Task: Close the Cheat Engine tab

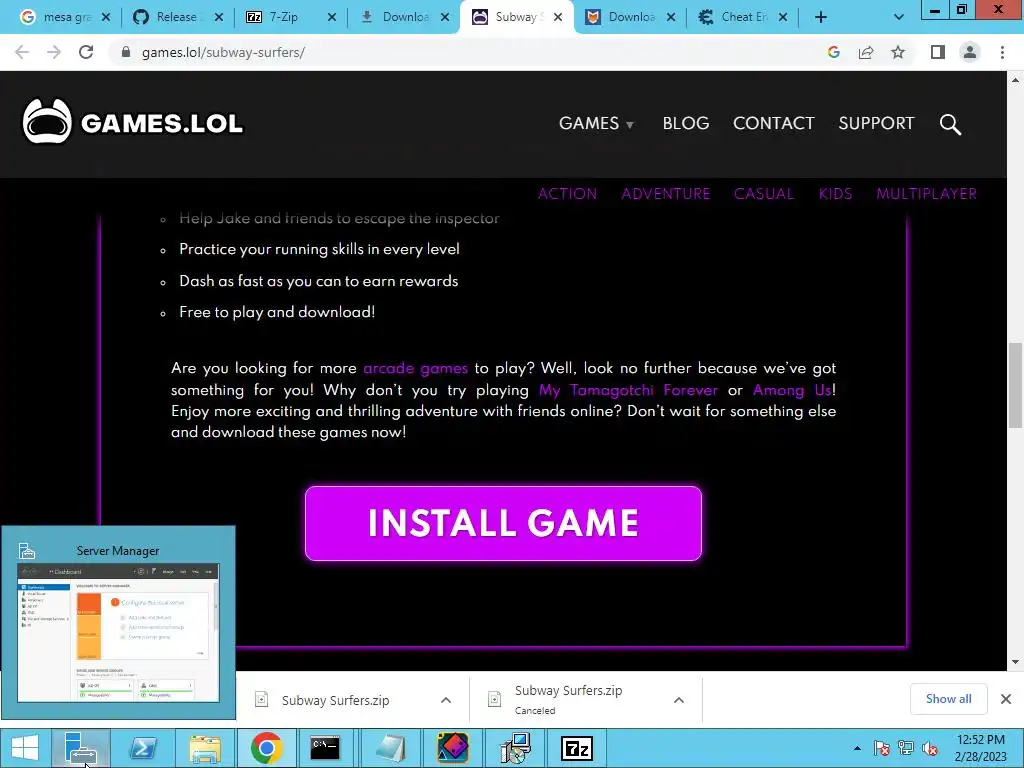Action: (x=783, y=18)
